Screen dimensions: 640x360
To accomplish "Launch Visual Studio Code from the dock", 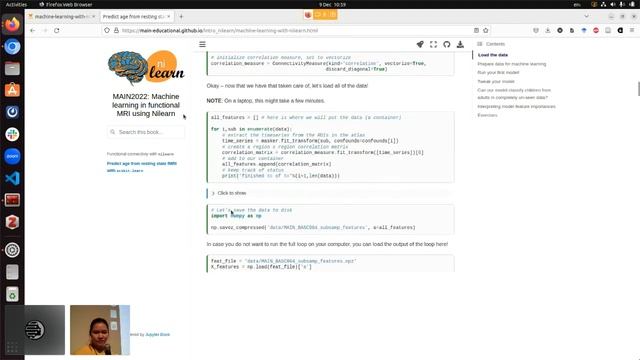I will click(x=12, y=178).
